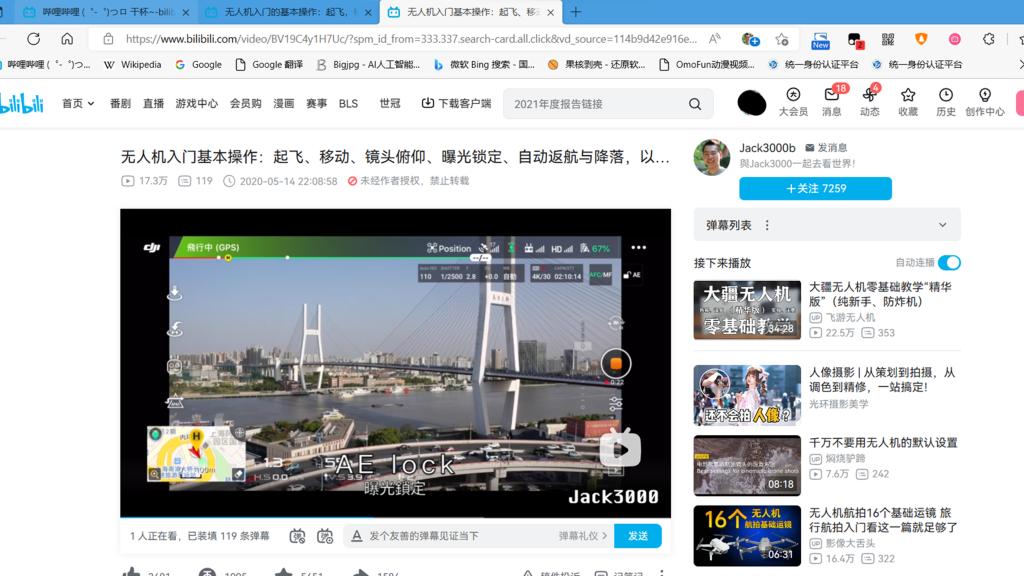The width and height of the screenshot is (1024, 576).
Task: Open danmaku settings icon below video
Action: [325, 536]
